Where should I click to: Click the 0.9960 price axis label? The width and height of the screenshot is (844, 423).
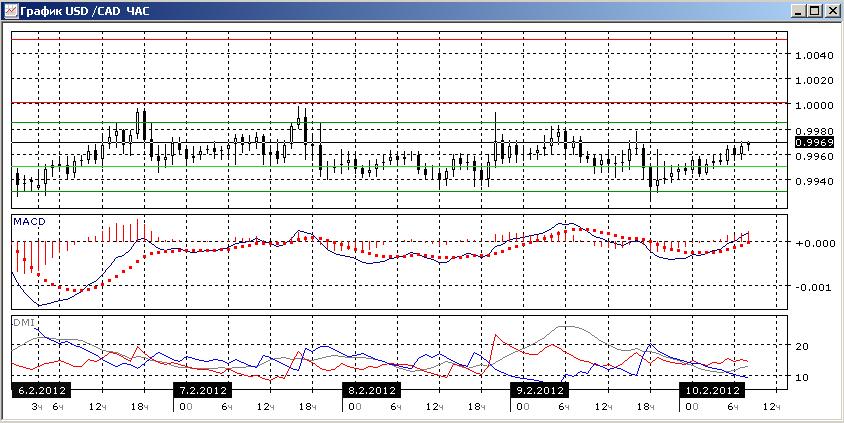(x=814, y=156)
